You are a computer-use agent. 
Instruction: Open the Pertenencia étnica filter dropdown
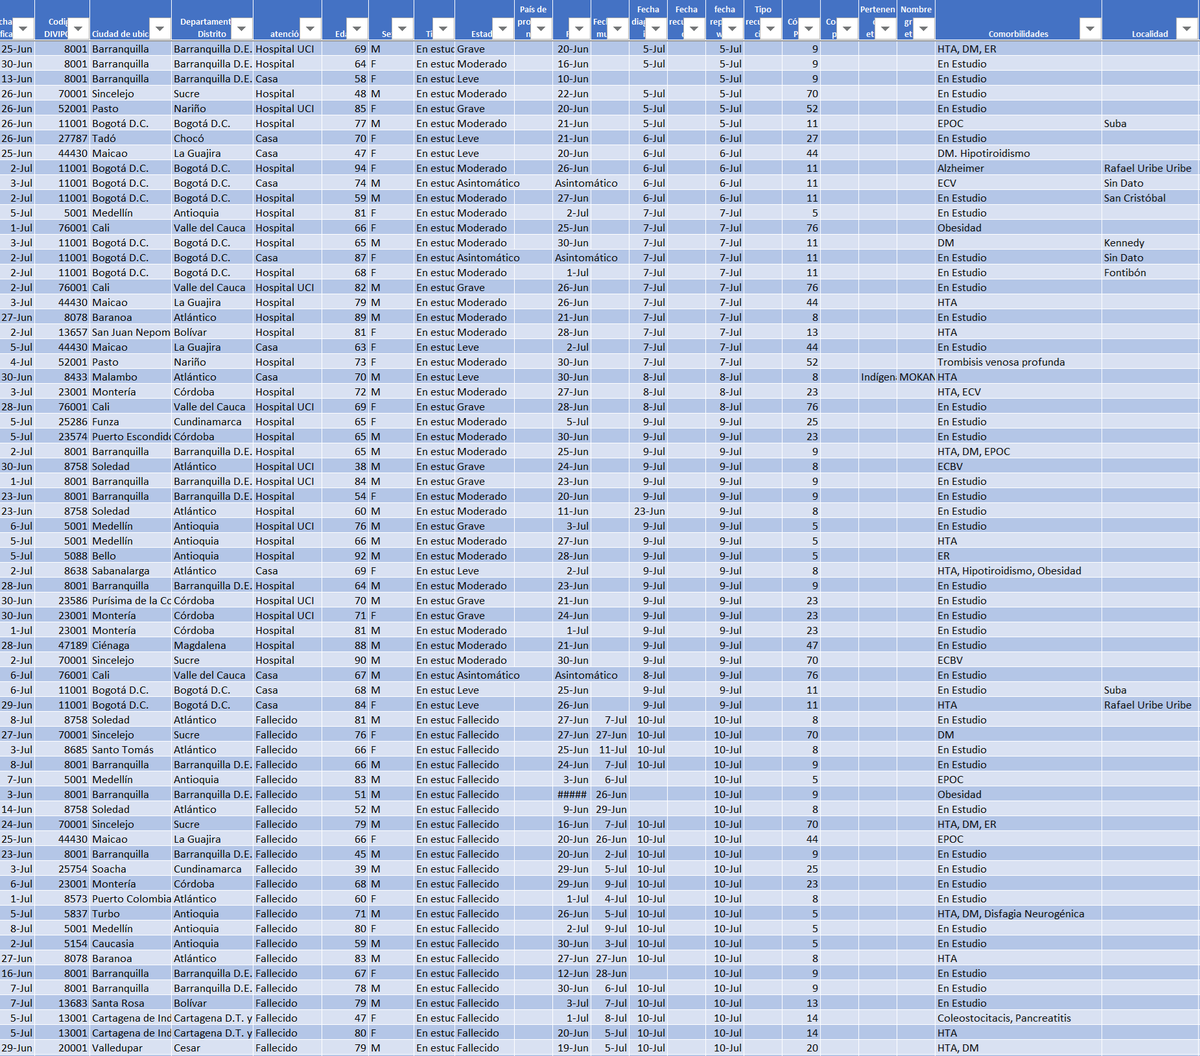point(886,29)
